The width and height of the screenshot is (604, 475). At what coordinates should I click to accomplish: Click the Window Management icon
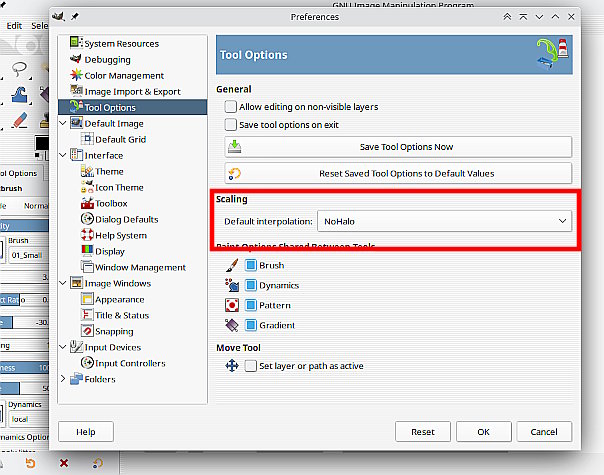coord(87,267)
